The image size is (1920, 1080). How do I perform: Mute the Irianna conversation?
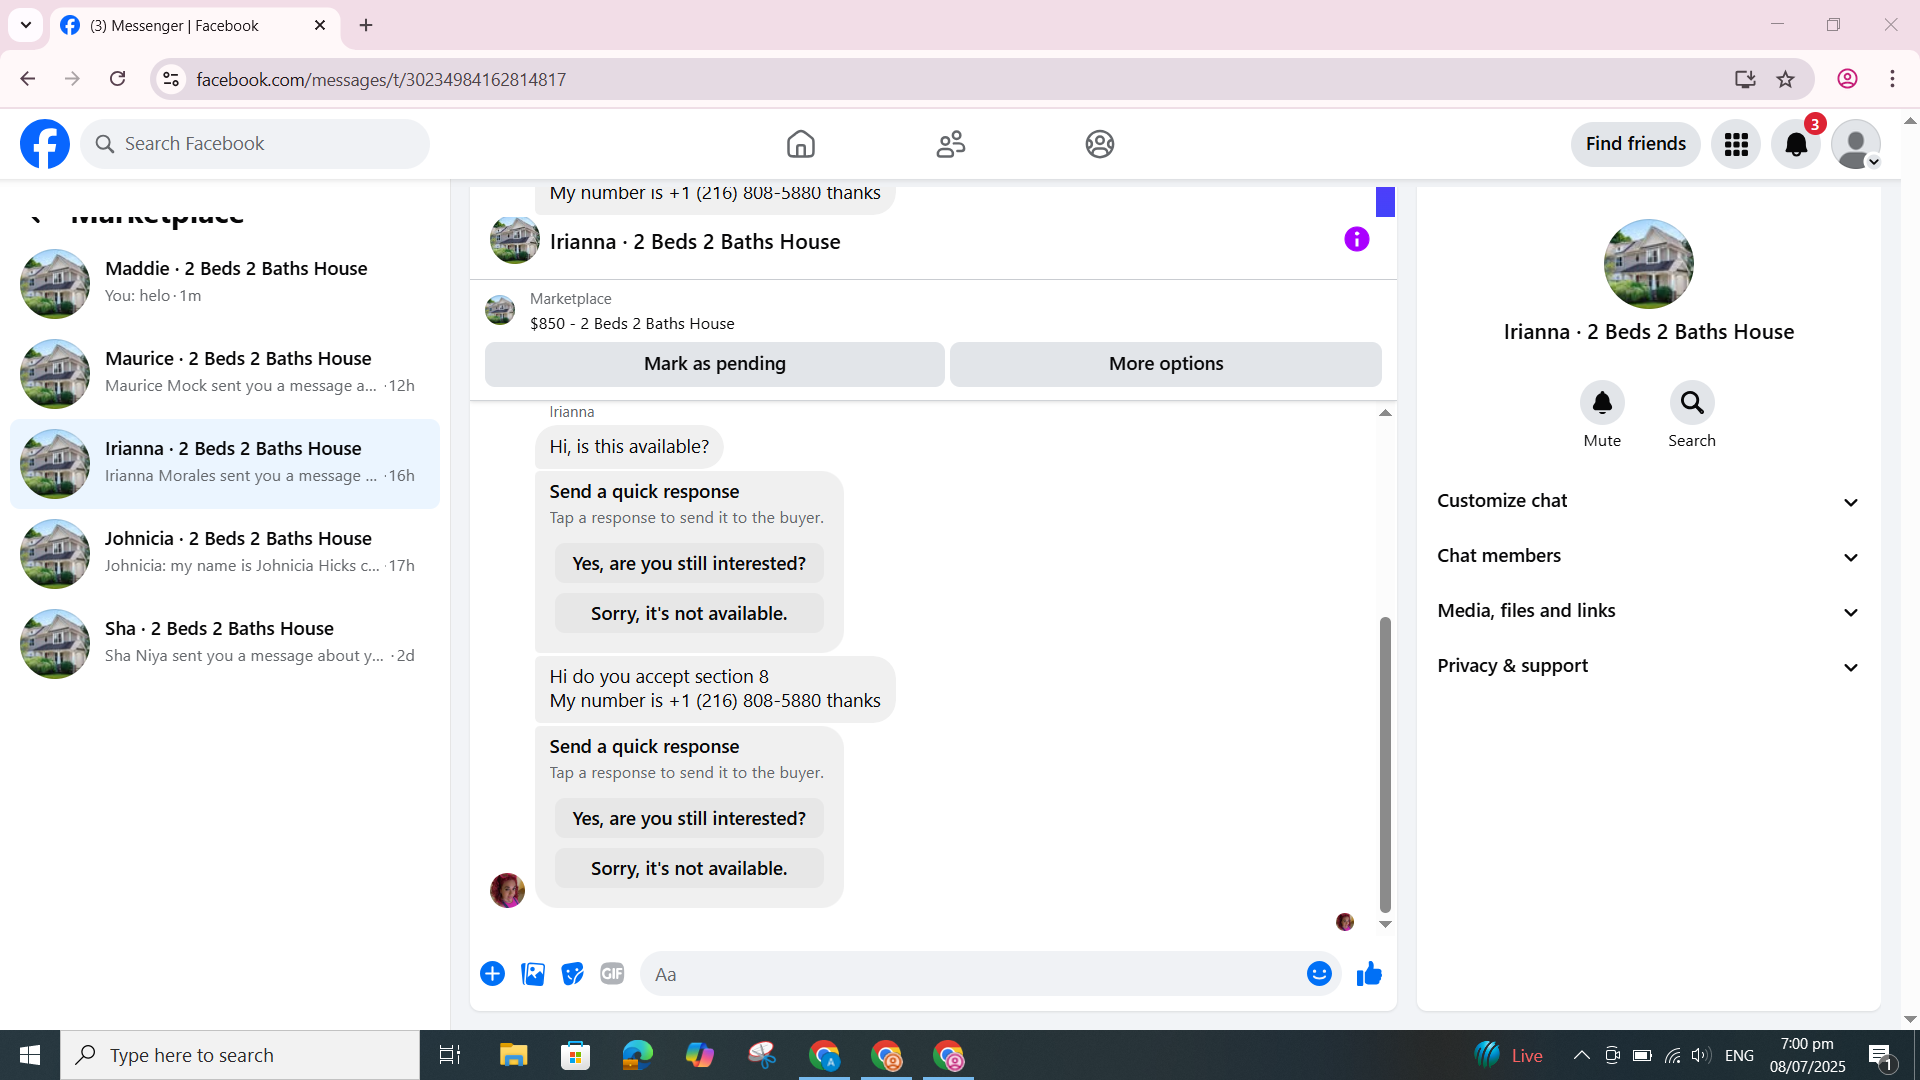click(x=1601, y=403)
